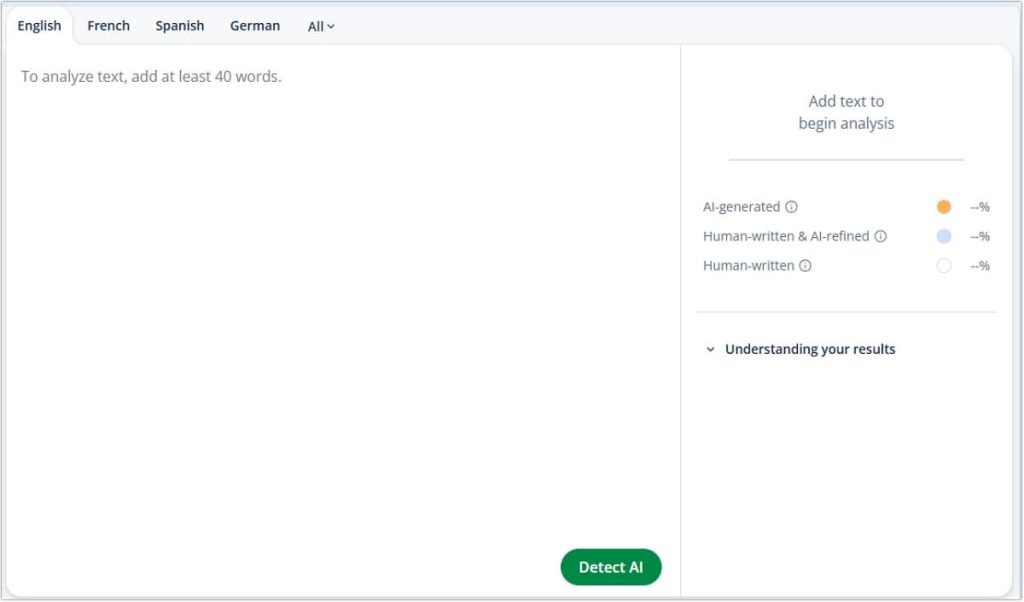Switch to the French tab
Image resolution: width=1024 pixels, height=602 pixels.
[x=108, y=25]
